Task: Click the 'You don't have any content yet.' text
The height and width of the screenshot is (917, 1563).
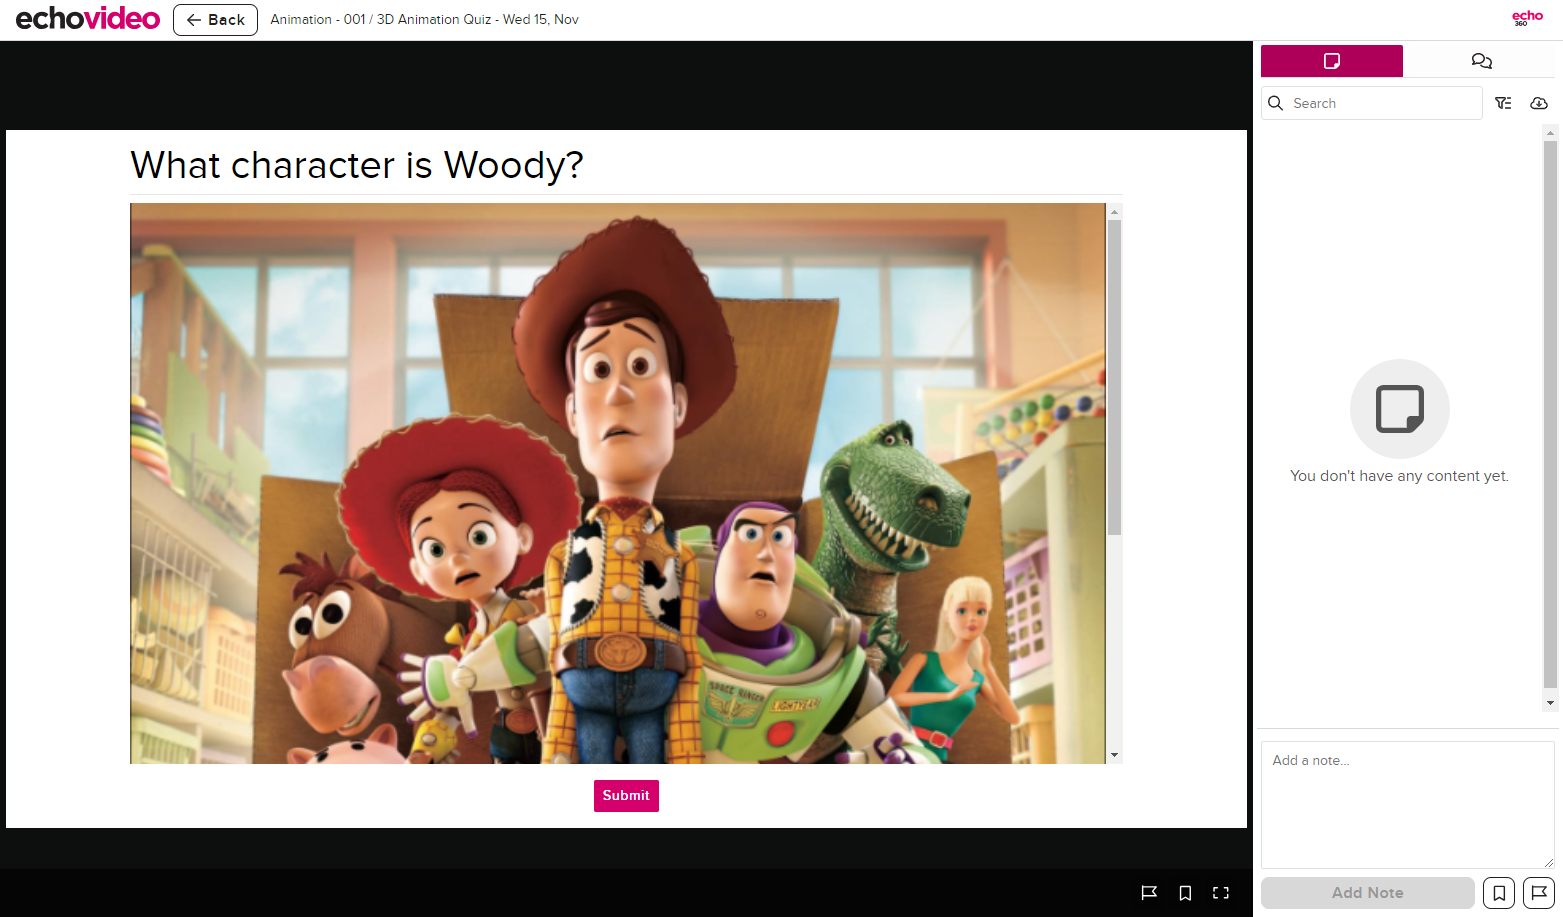Action: [1399, 476]
